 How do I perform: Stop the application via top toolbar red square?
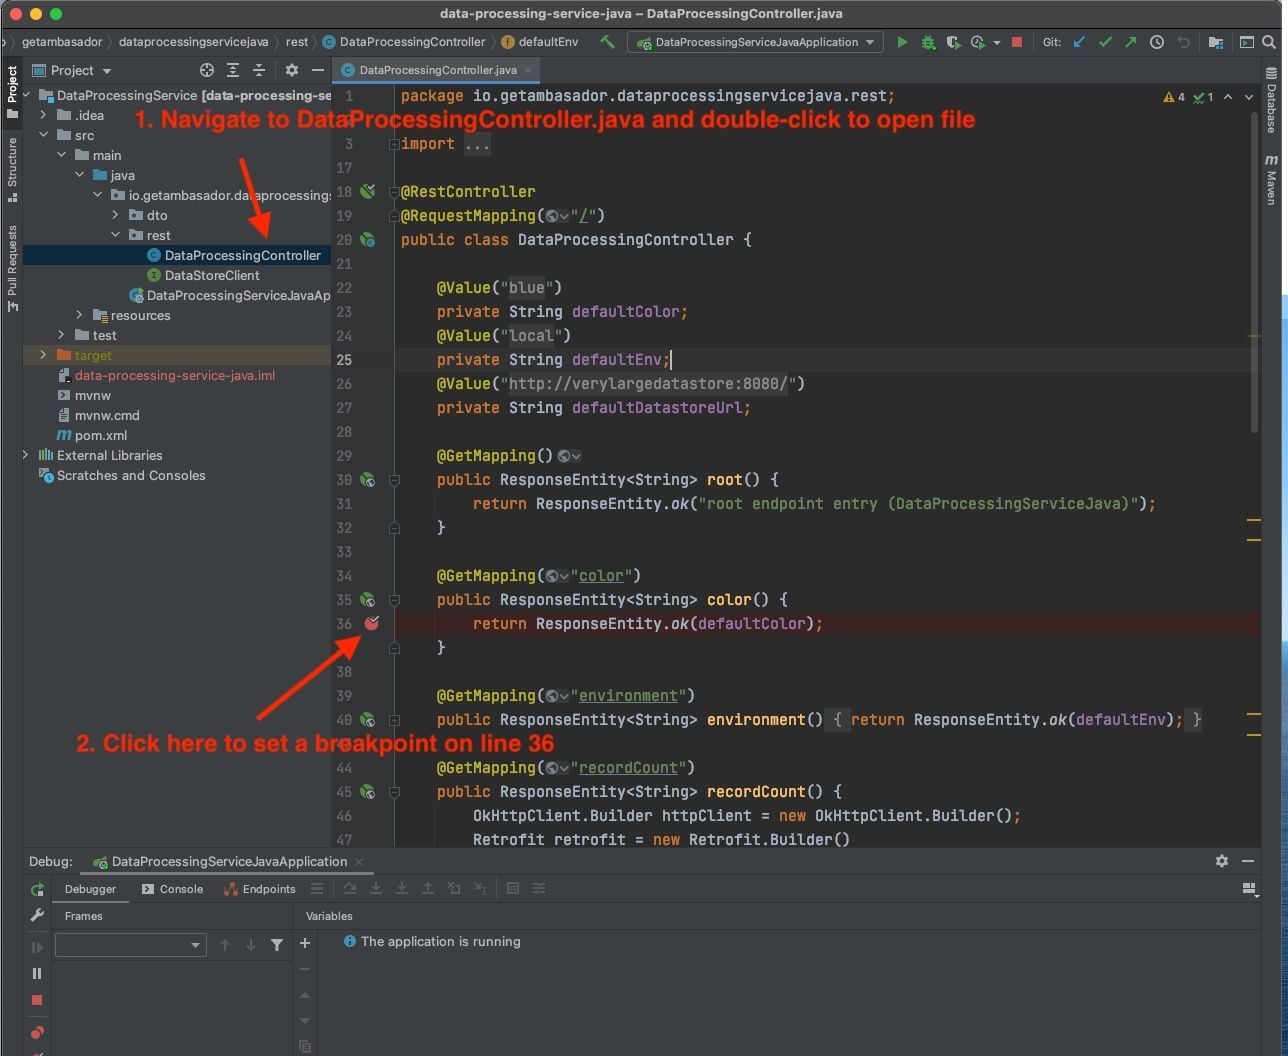[1017, 42]
